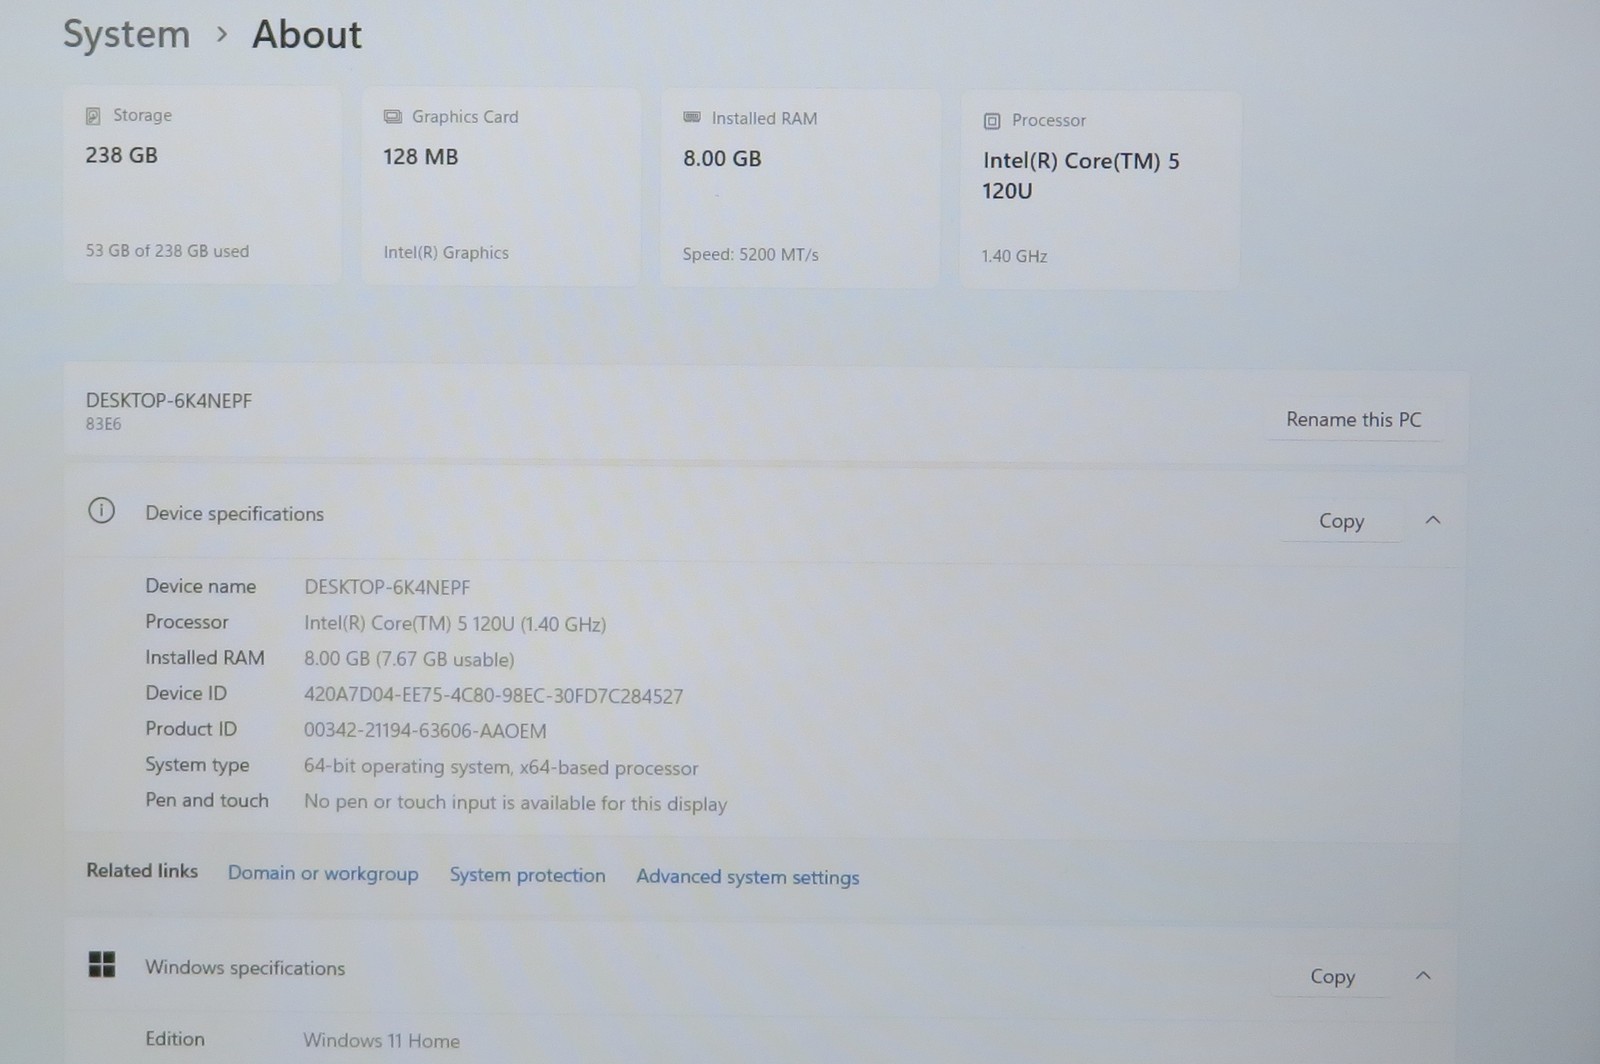Click the Device specifications info icon
The image size is (1600, 1064).
(x=101, y=511)
